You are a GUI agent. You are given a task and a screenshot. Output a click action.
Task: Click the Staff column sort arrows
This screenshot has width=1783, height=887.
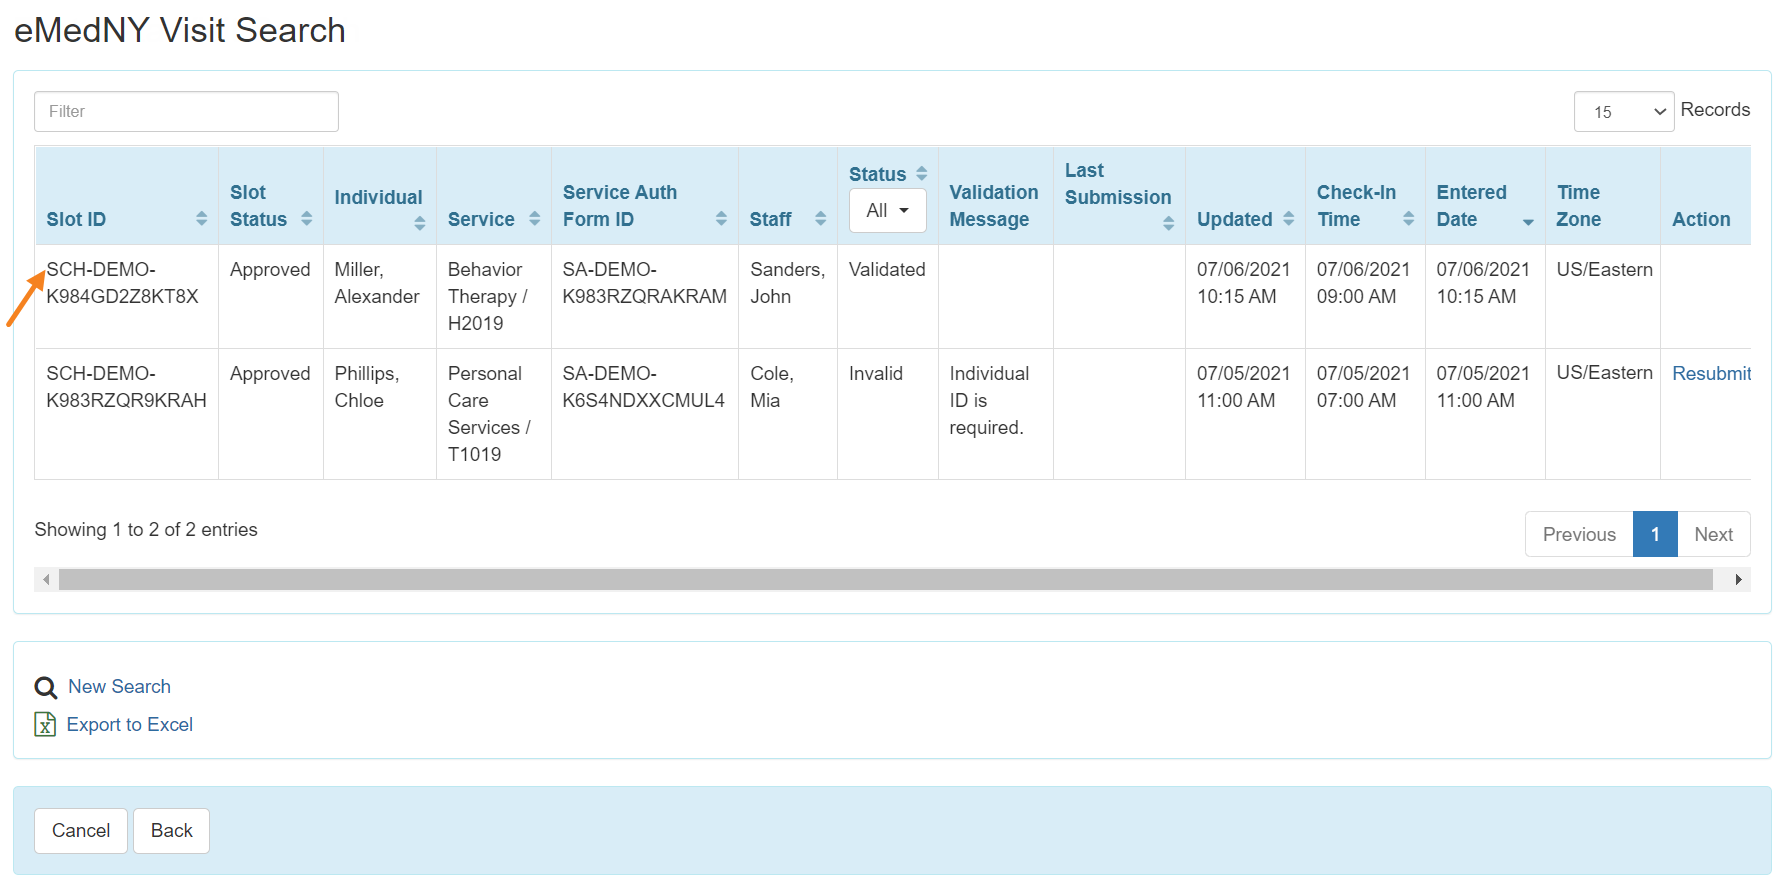pos(820,219)
